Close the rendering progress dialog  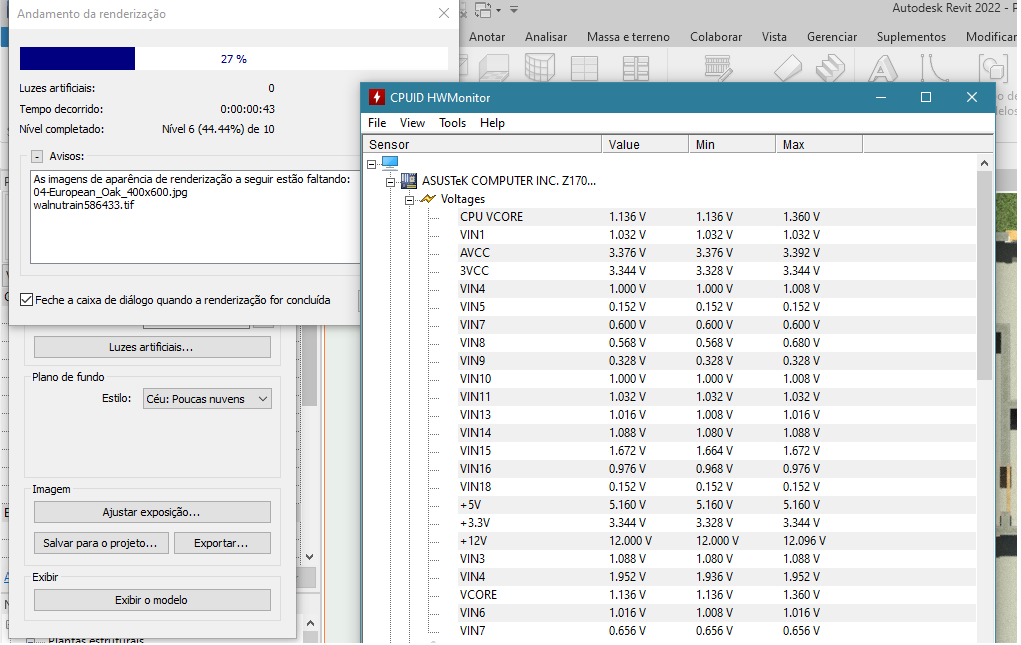pos(443,13)
